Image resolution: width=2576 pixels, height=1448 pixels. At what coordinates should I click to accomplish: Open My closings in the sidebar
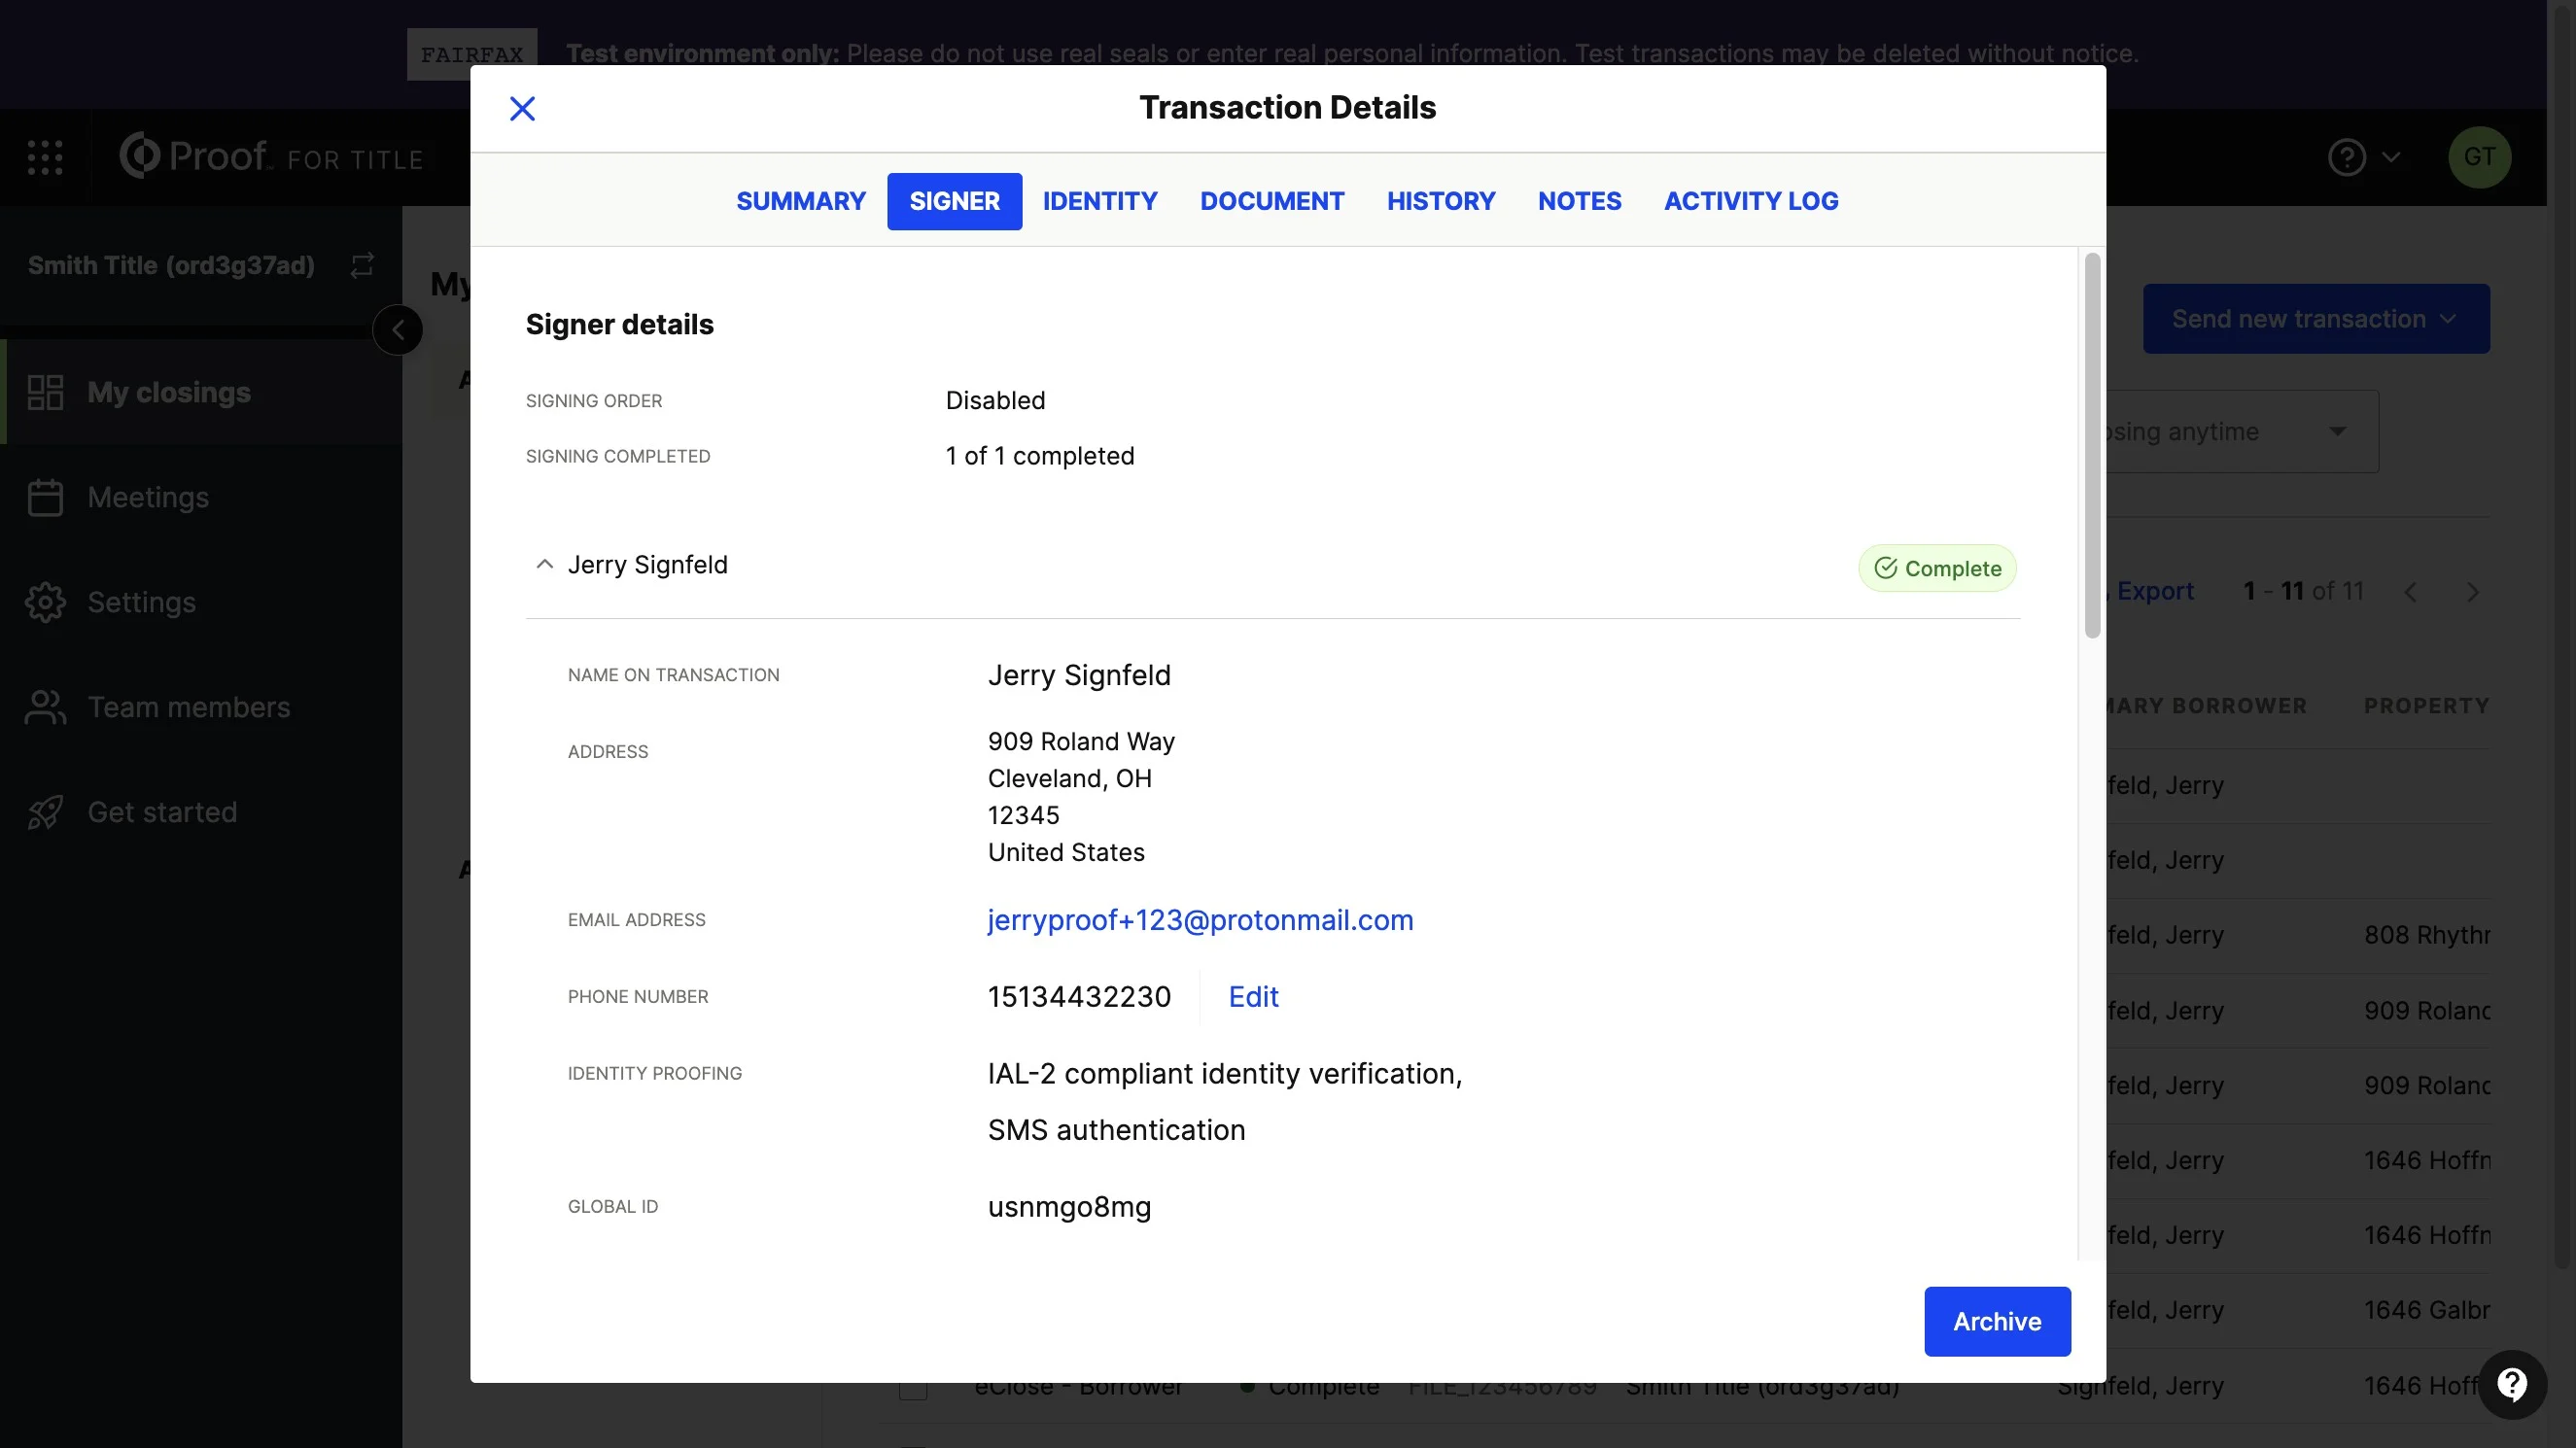200,392
